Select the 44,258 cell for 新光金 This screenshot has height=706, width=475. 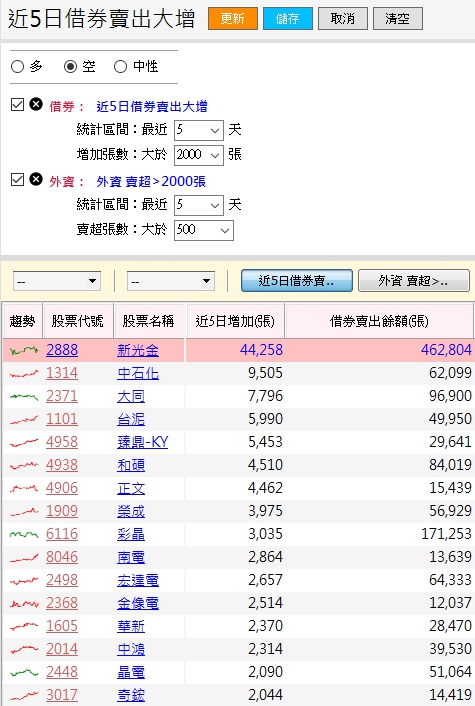coord(235,350)
